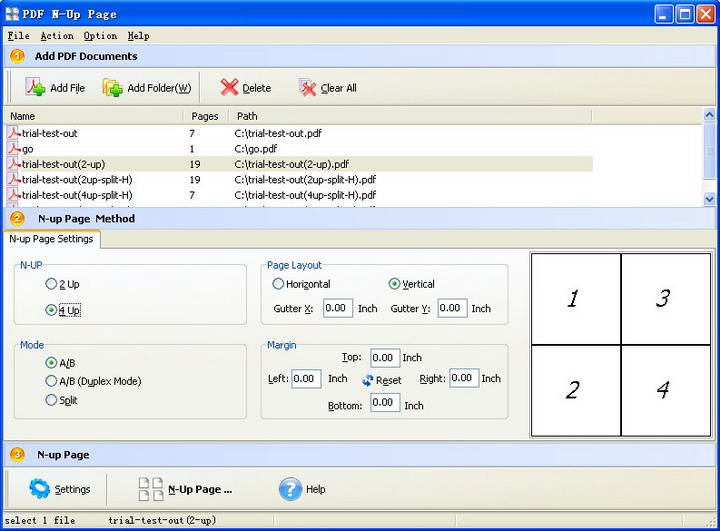Click PDF icon of trial-test-out(4up-split-H) row
The image size is (720, 531).
(14, 195)
